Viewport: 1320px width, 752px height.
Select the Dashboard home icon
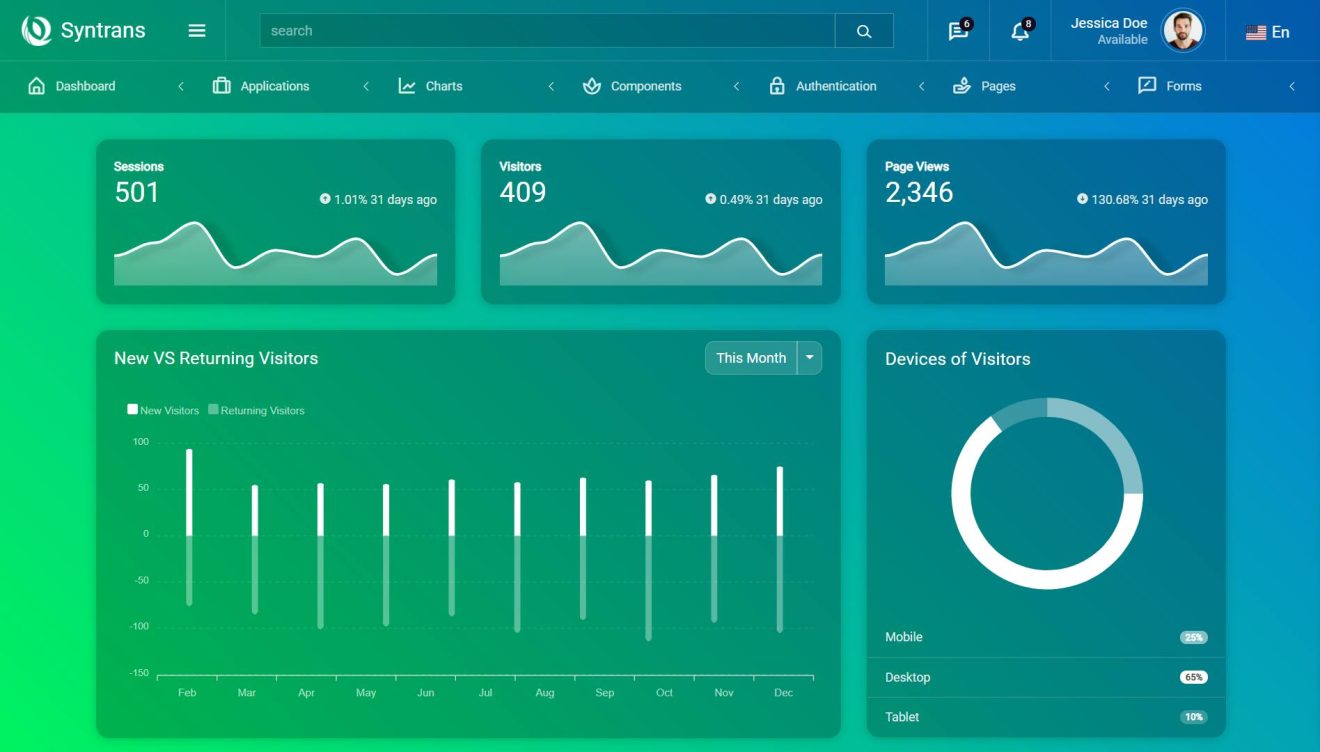pyautogui.click(x=36, y=86)
